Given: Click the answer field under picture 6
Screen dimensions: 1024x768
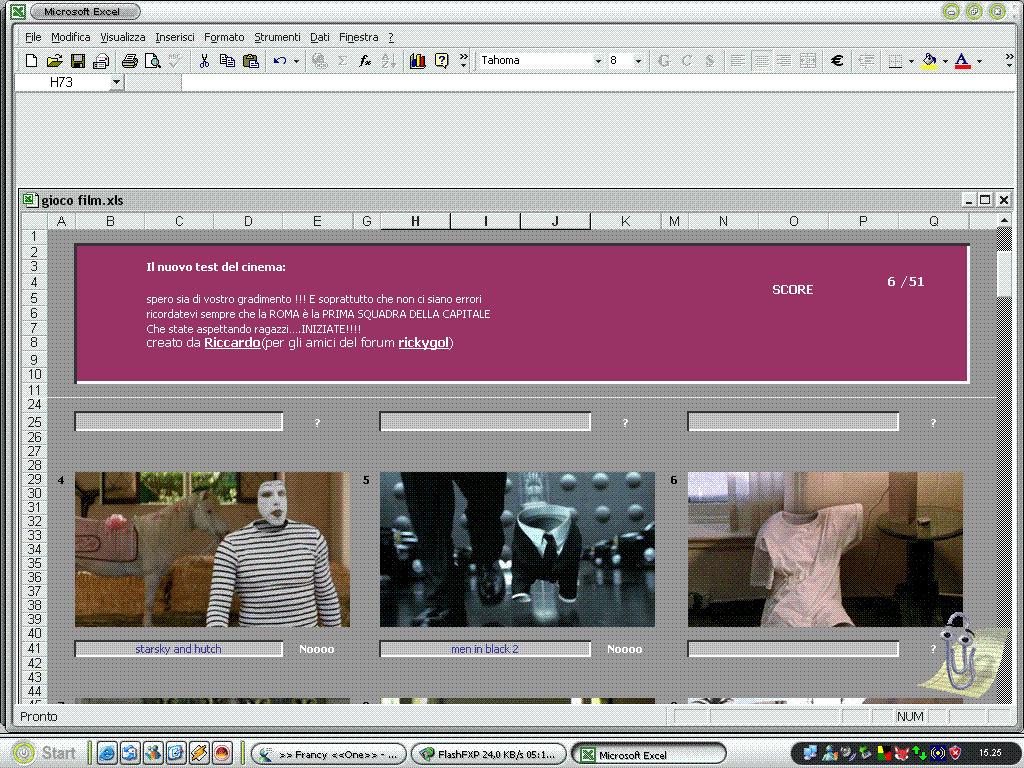Looking at the screenshot, I should click(793, 649).
